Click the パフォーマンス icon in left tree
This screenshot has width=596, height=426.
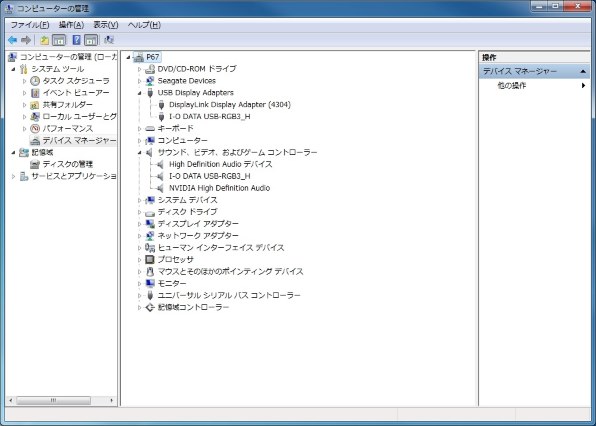pyautogui.click(x=35, y=128)
